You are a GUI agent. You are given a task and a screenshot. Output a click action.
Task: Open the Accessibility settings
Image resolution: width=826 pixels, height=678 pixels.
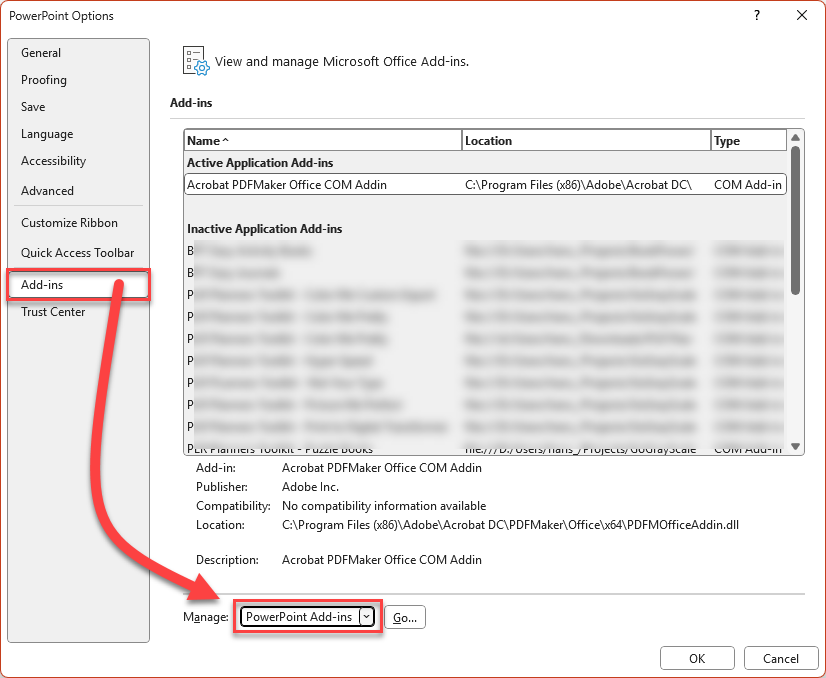click(53, 161)
